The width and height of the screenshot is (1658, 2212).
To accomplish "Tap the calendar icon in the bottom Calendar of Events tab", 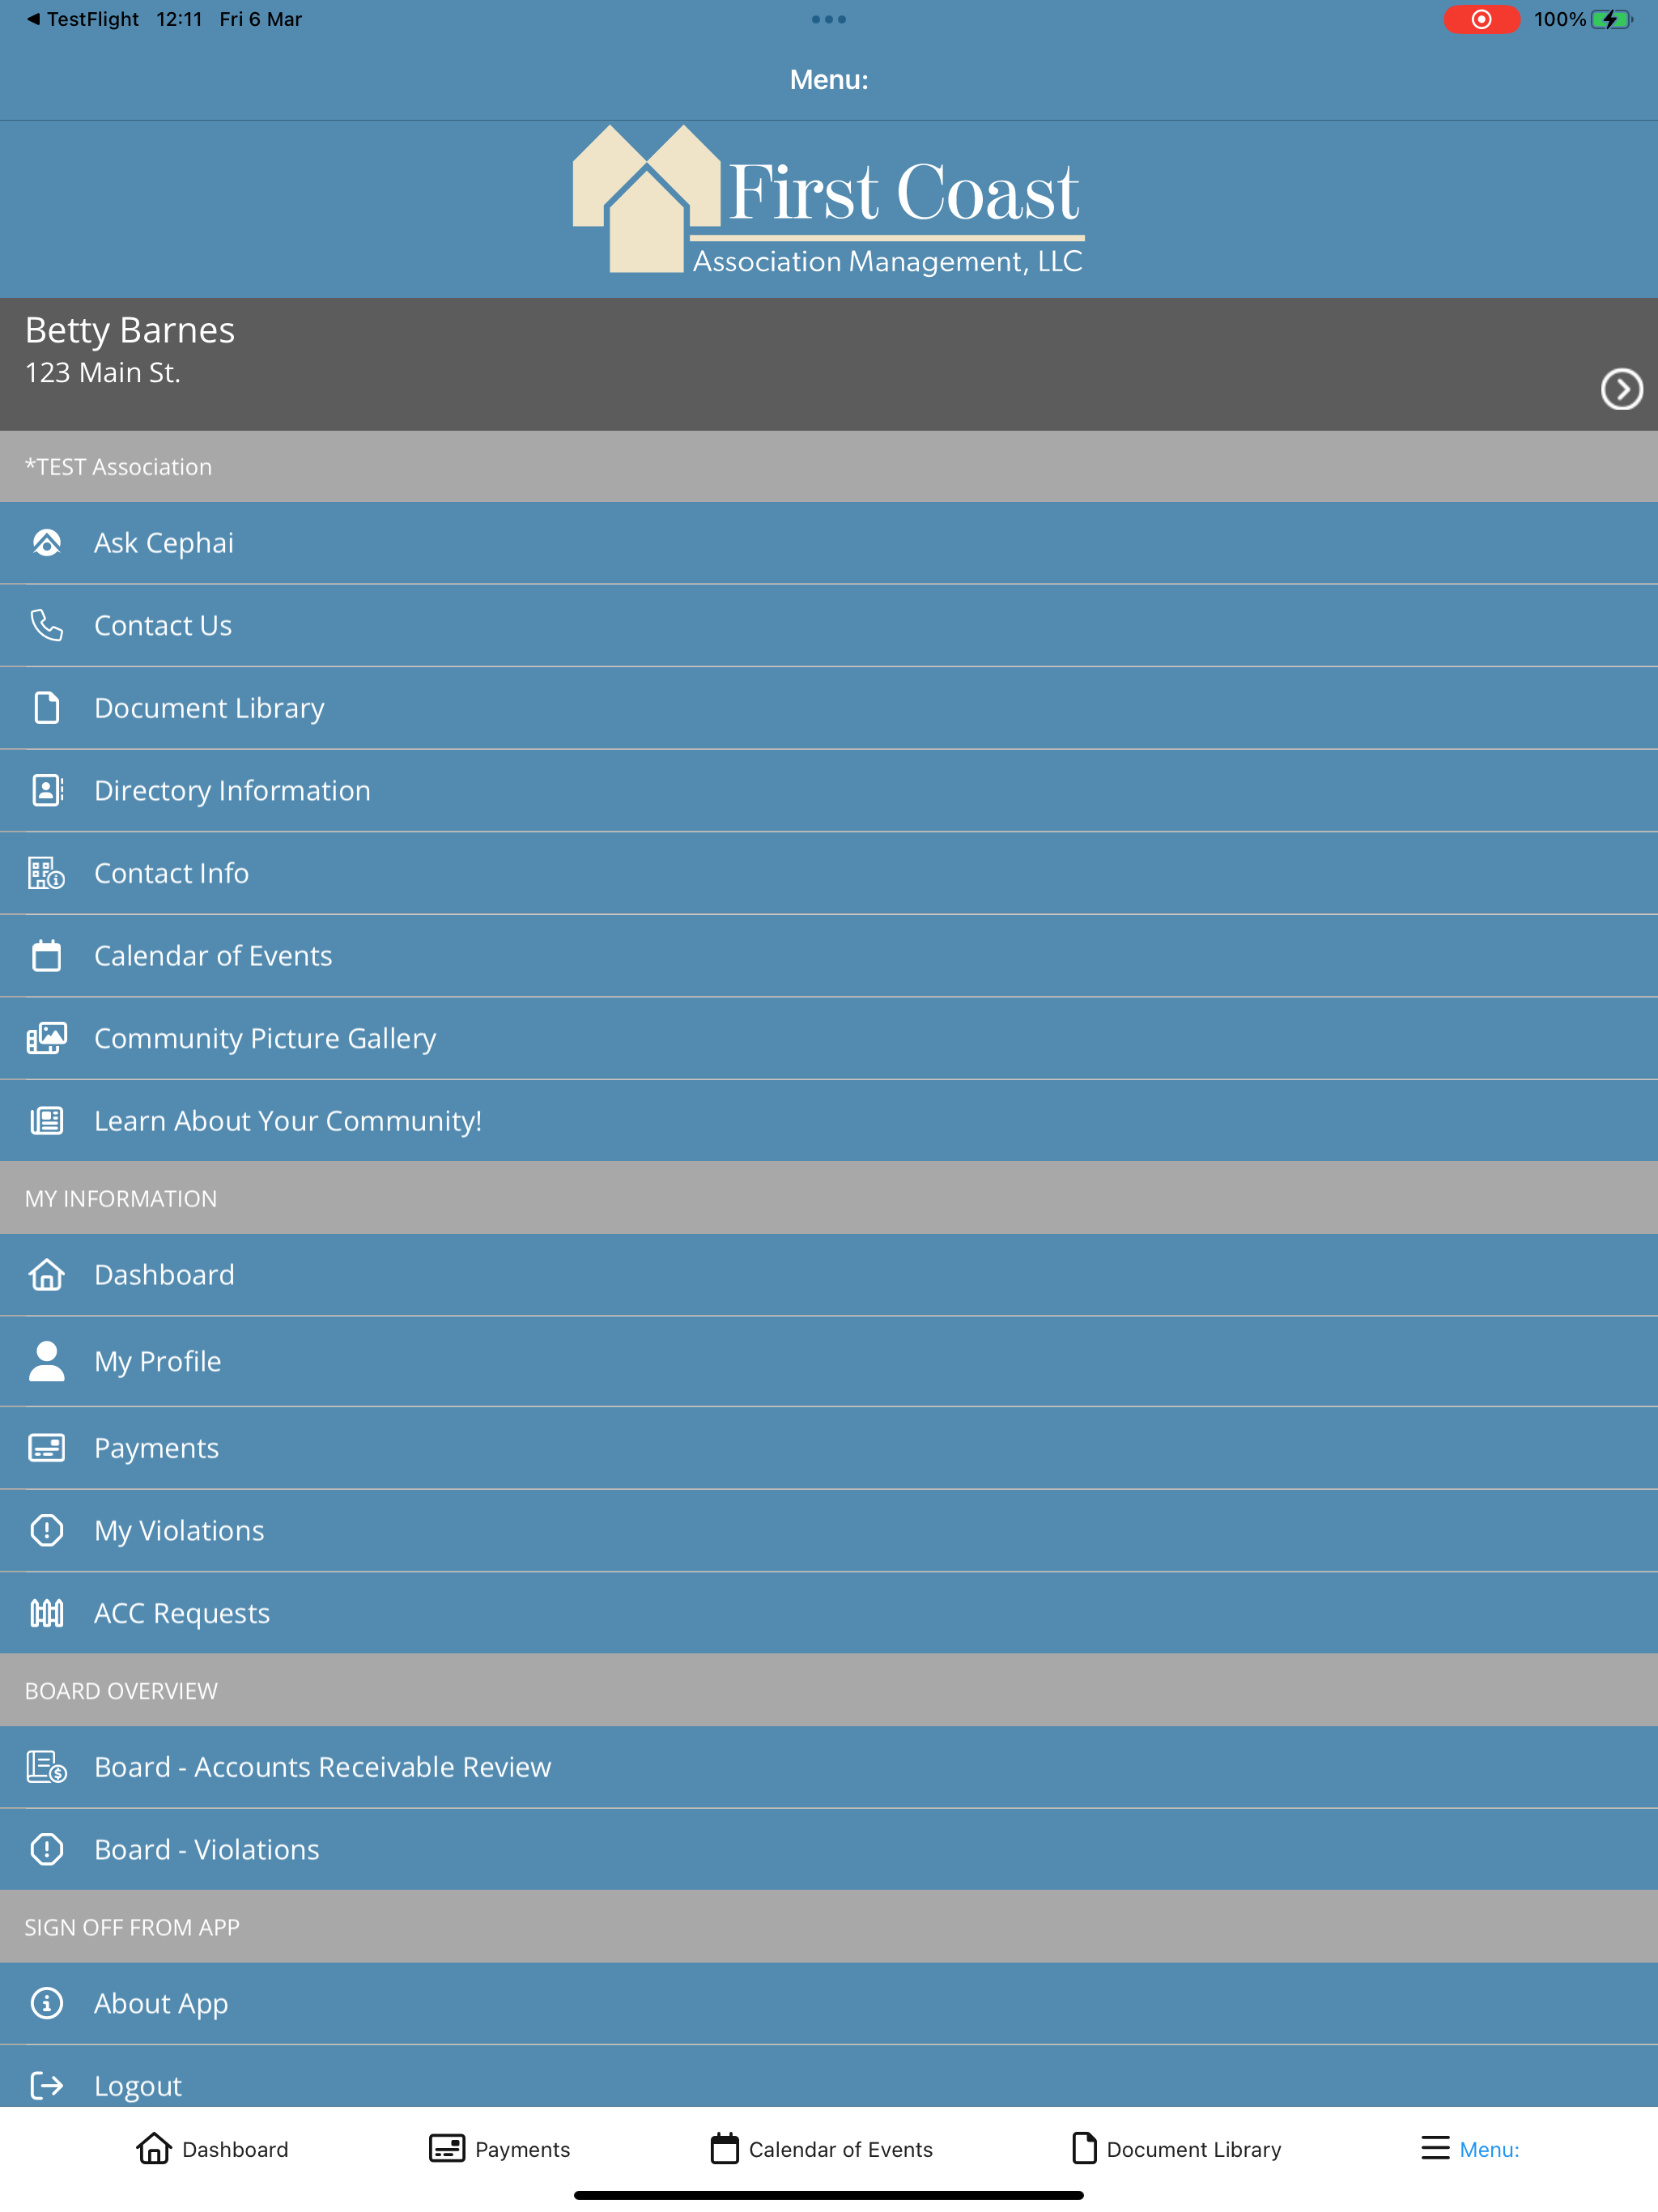I will pyautogui.click(x=725, y=2148).
